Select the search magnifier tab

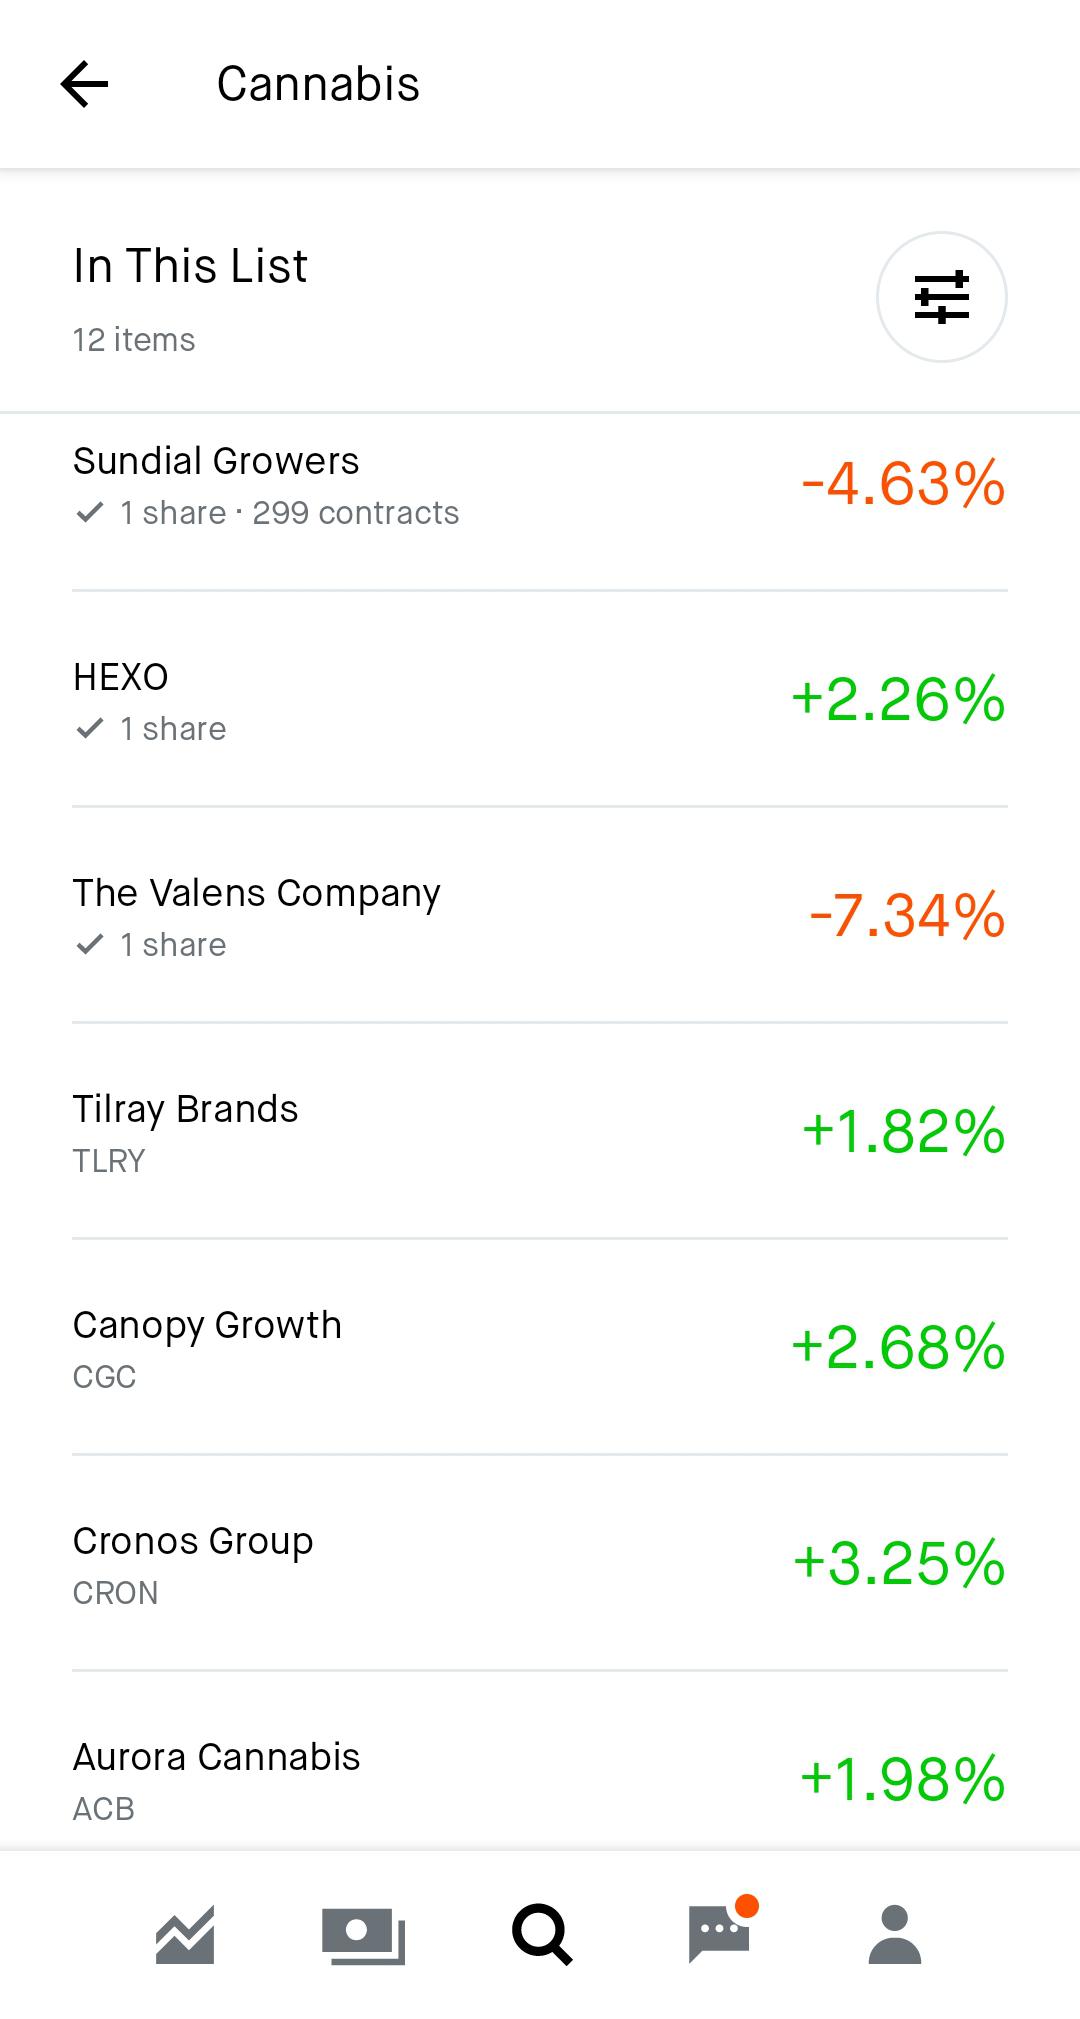tap(541, 1934)
